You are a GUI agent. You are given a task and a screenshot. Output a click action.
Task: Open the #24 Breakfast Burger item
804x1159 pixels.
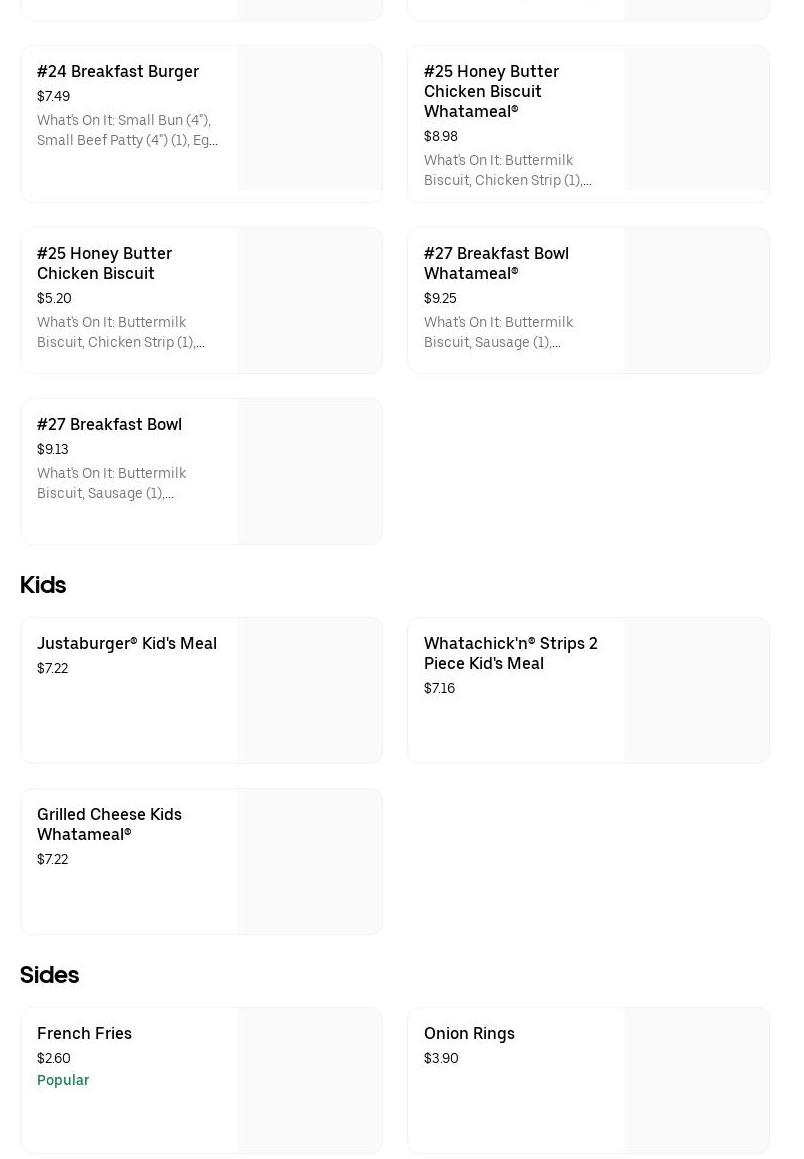pyautogui.click(x=118, y=71)
